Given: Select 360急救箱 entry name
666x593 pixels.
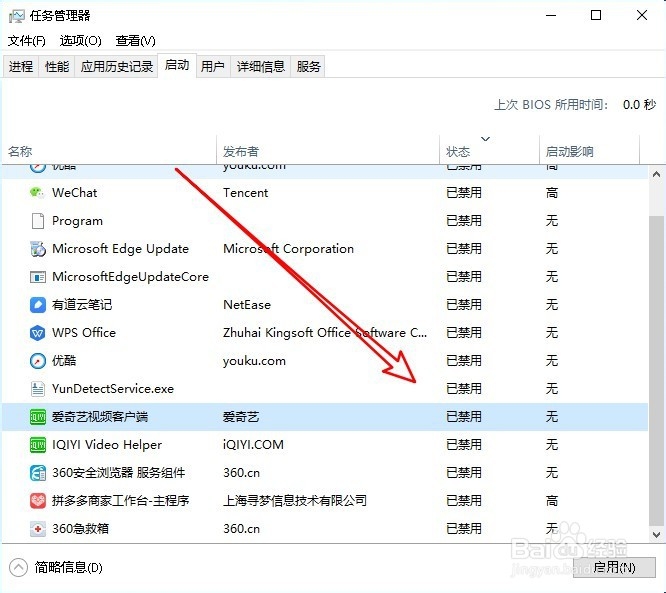Looking at the screenshot, I should click(80, 529).
